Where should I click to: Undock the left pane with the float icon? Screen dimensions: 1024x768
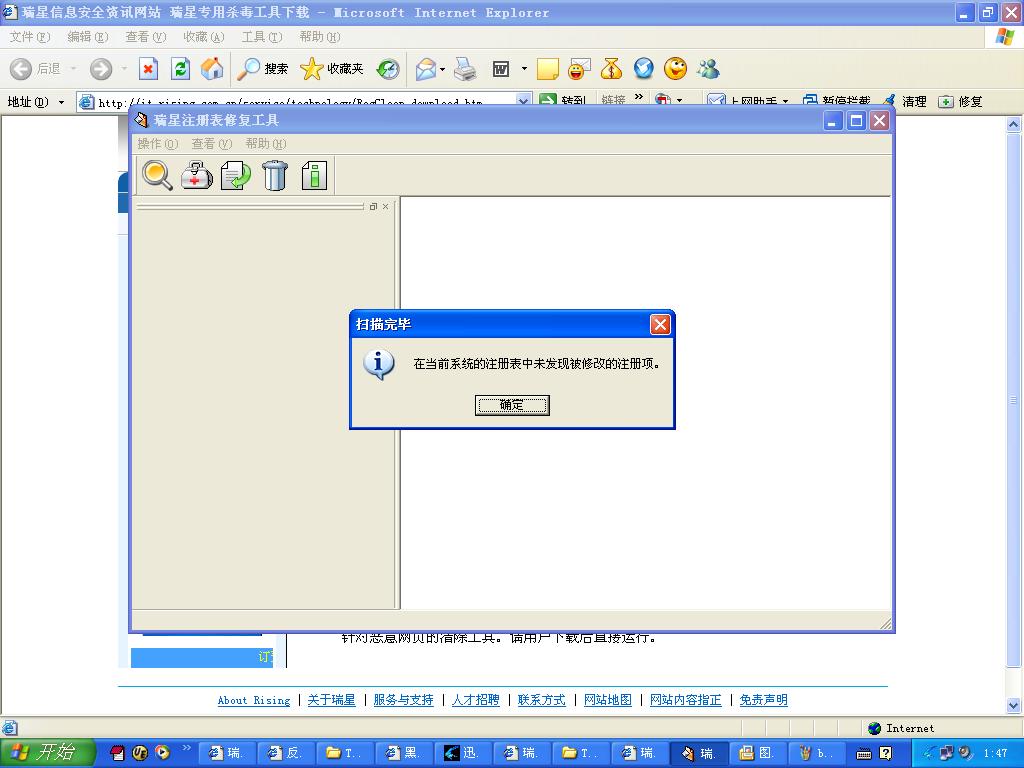[373, 206]
